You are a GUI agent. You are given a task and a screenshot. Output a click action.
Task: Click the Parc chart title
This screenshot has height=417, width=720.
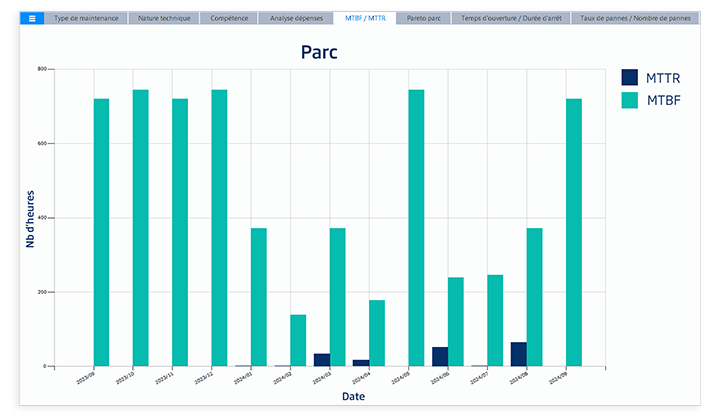pyautogui.click(x=319, y=52)
